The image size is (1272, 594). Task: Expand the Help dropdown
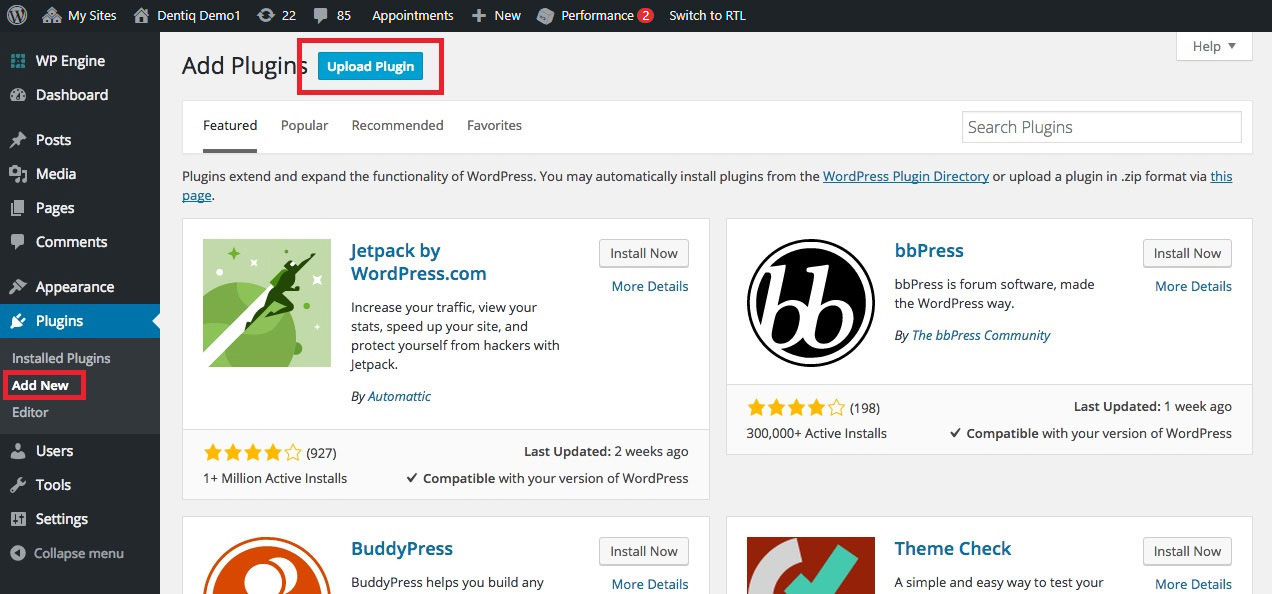coord(1214,46)
